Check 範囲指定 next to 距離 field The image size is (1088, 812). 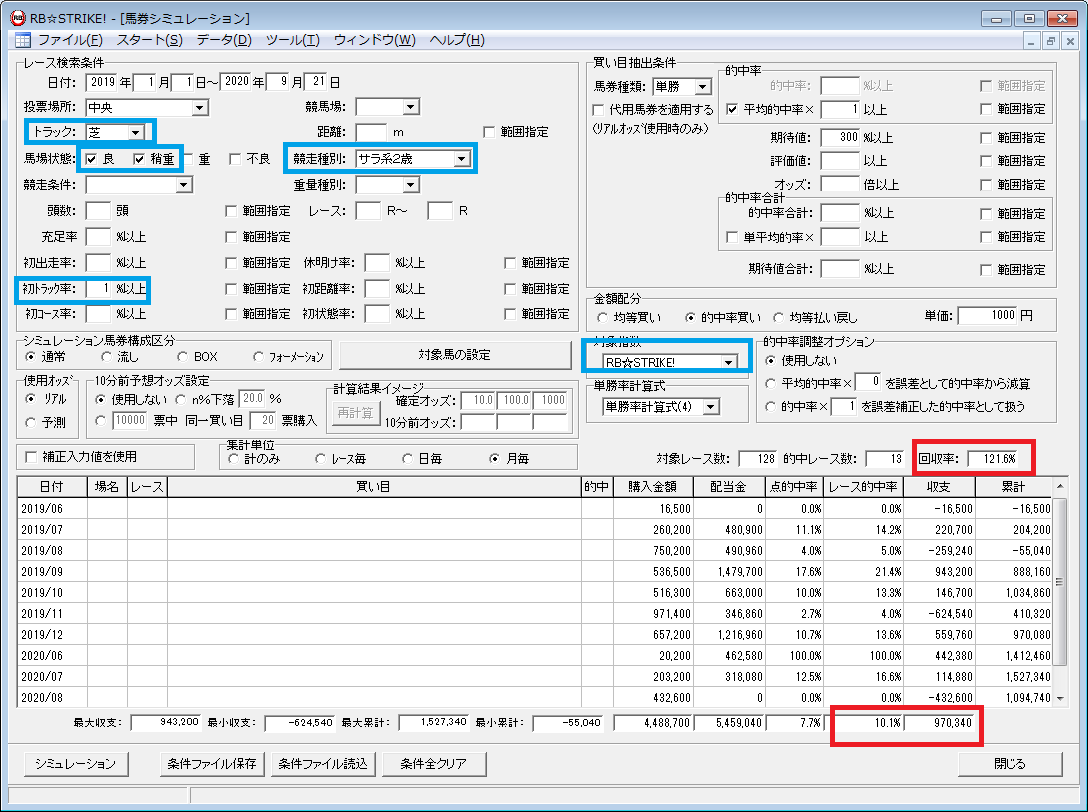[488, 132]
